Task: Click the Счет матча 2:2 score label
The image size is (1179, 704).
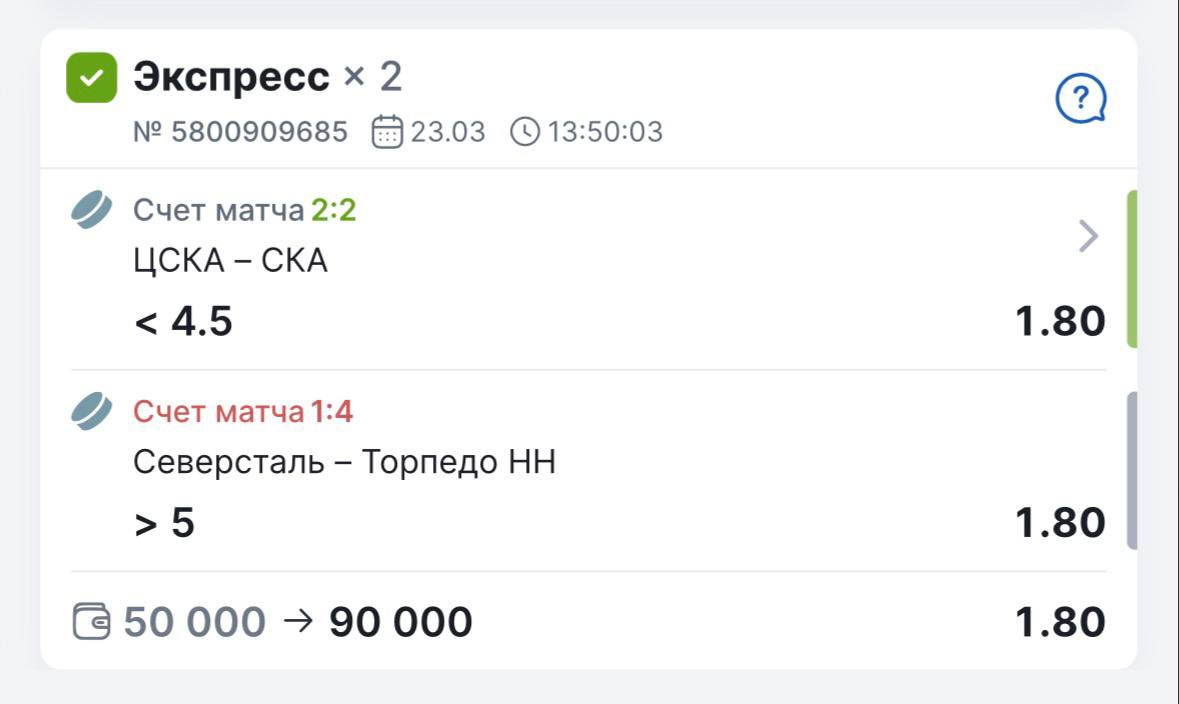Action: (x=245, y=211)
